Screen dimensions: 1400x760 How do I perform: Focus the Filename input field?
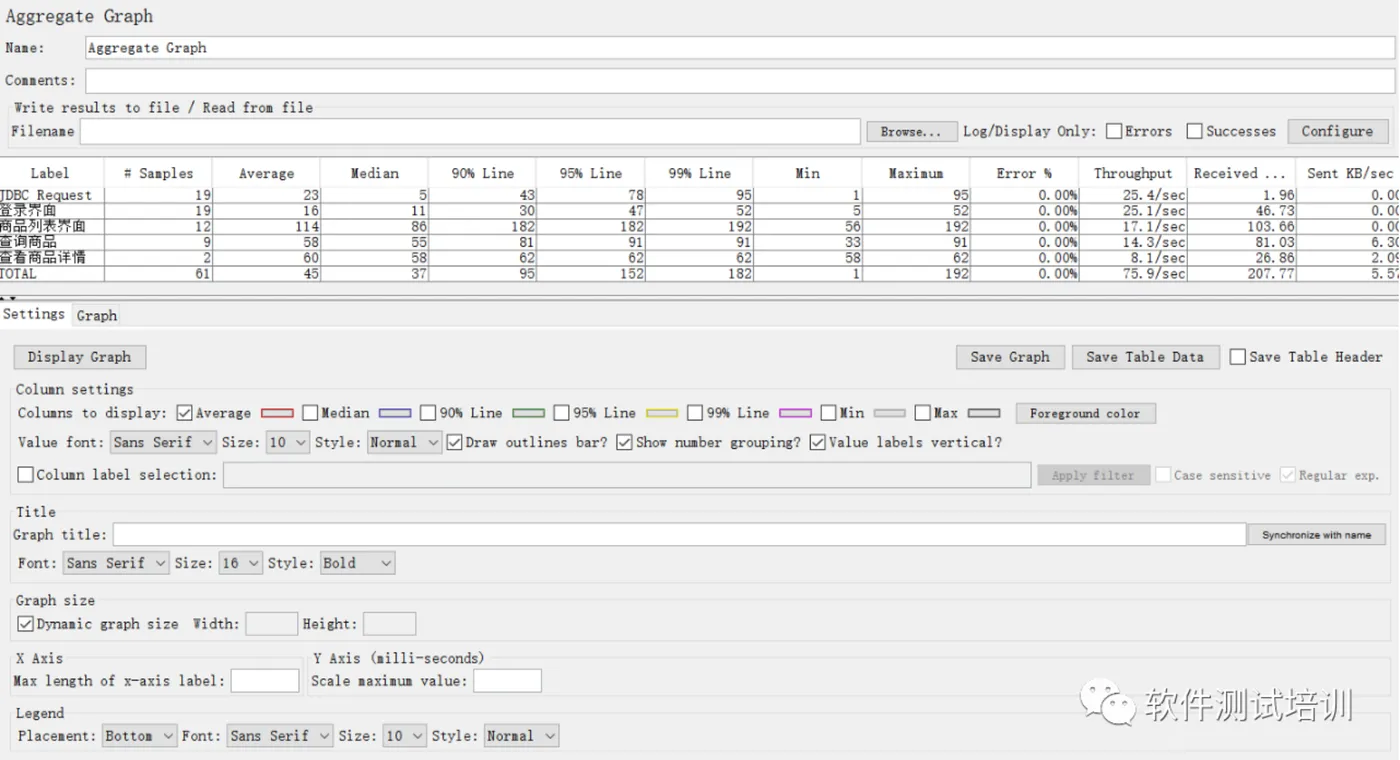pyautogui.click(x=470, y=131)
